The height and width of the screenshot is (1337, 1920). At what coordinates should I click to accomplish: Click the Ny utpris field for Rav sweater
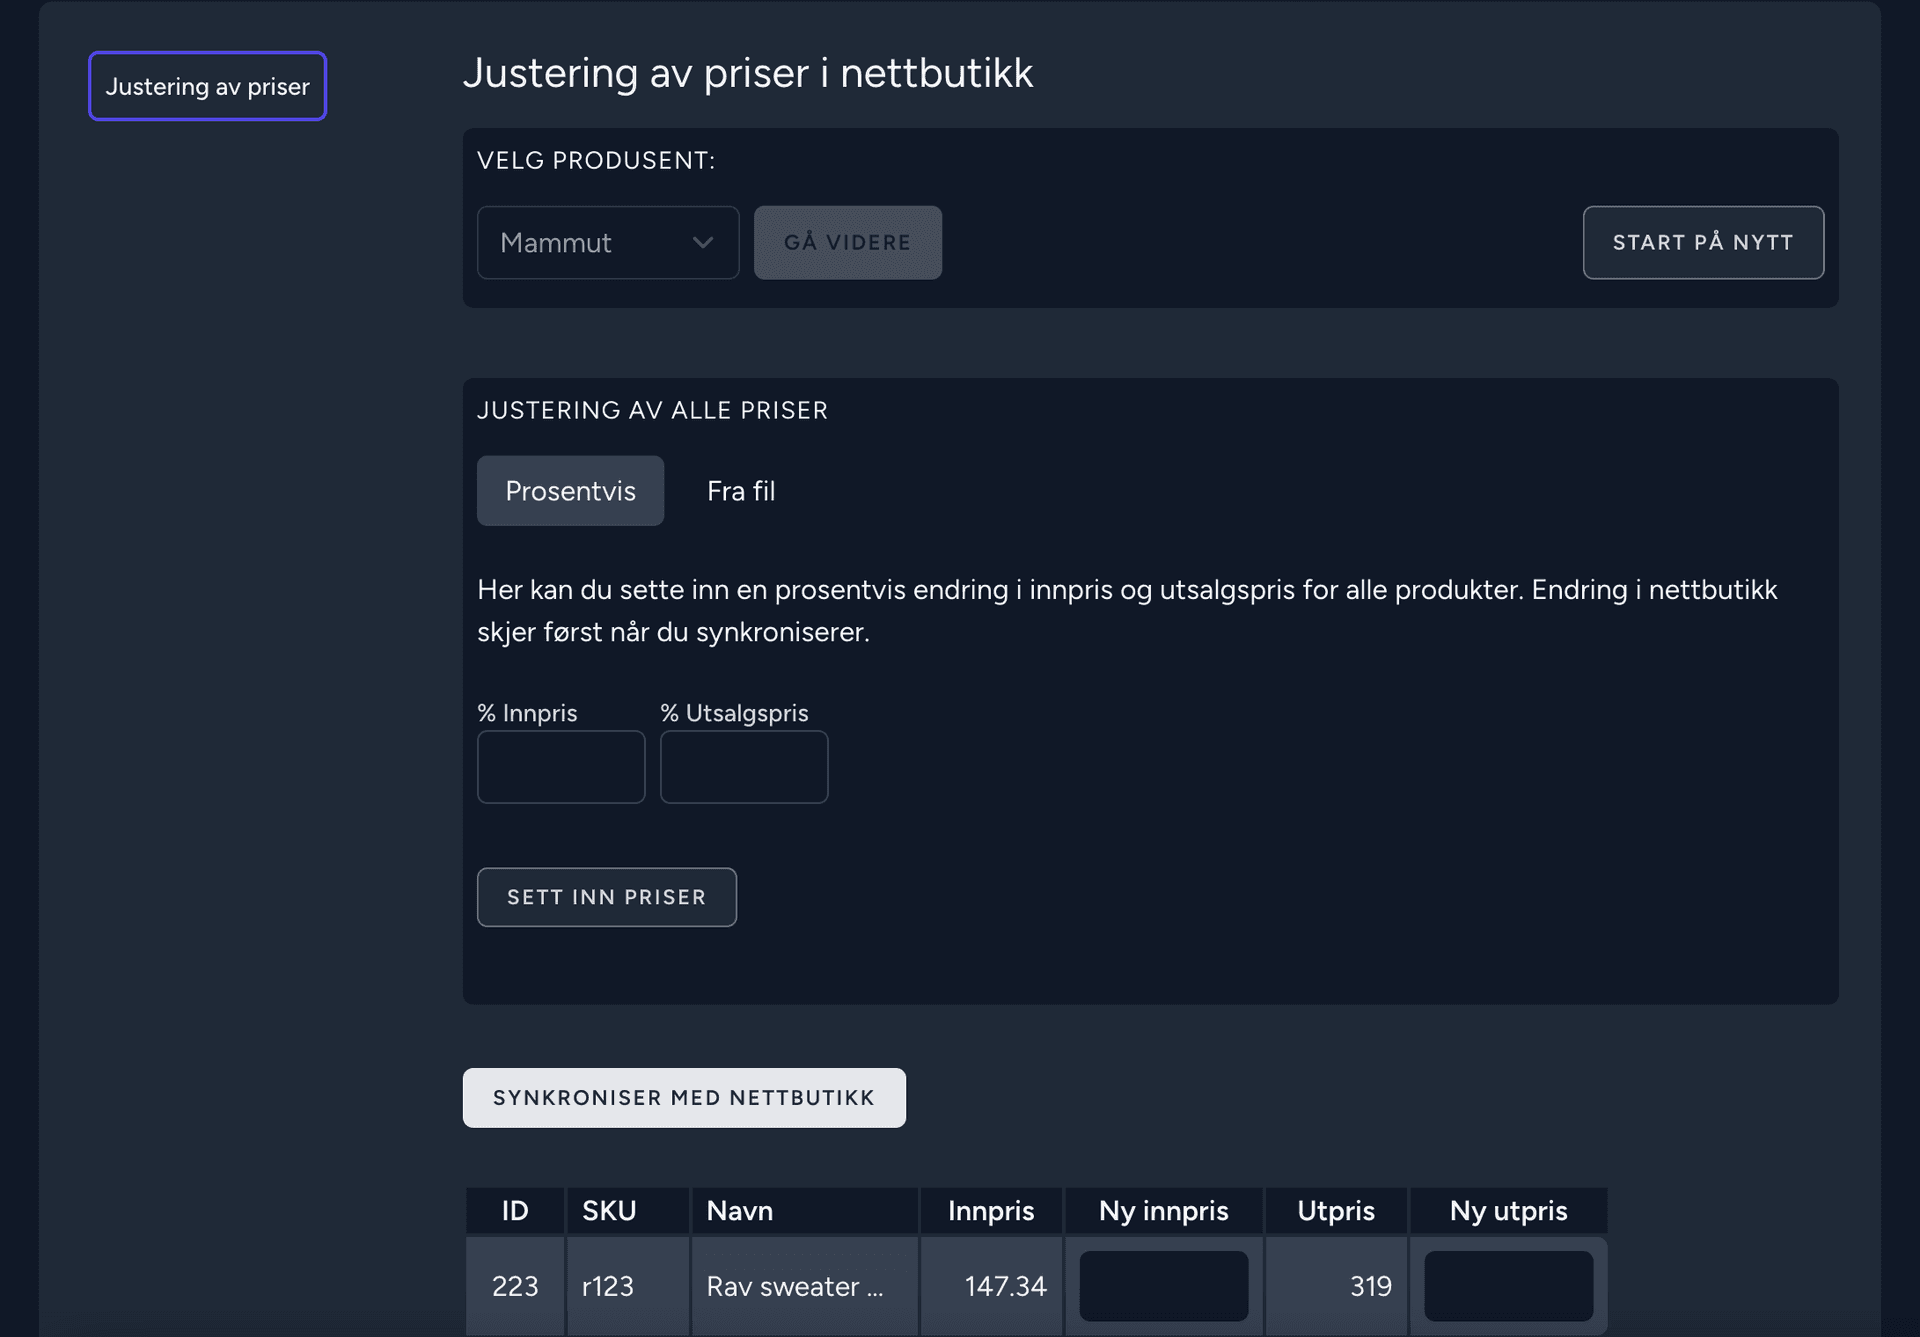(1508, 1286)
